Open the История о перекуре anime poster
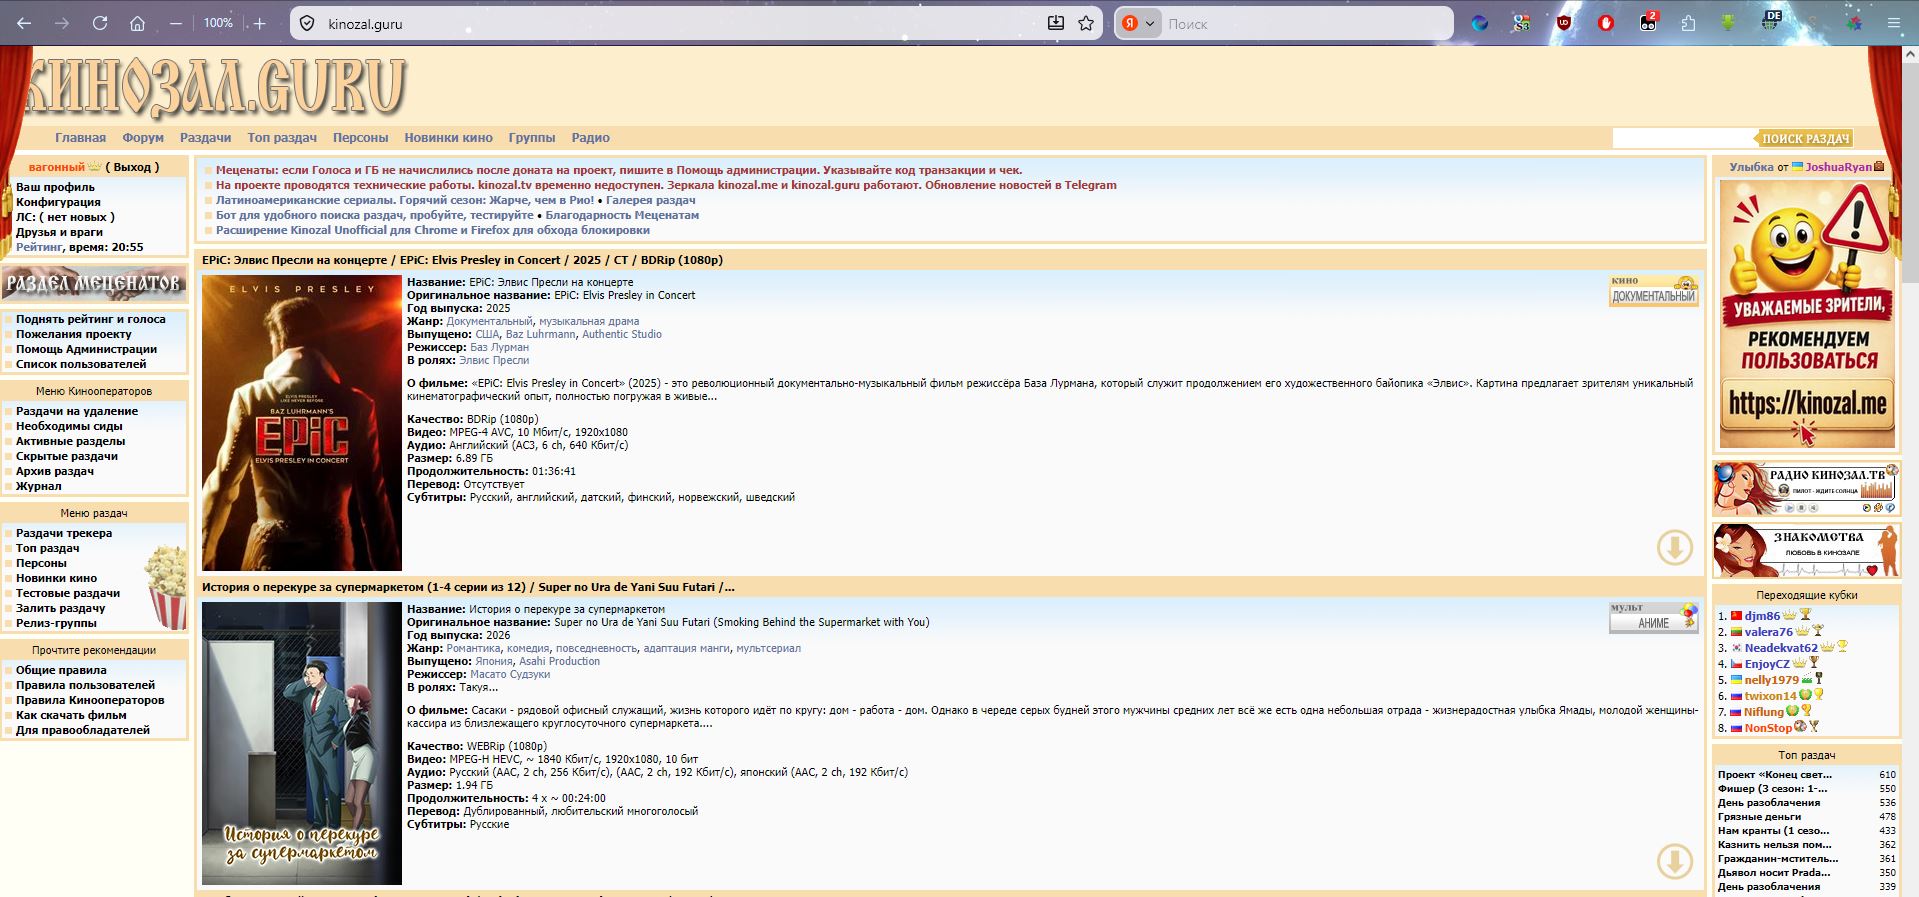This screenshot has height=897, width=1919. click(x=302, y=743)
